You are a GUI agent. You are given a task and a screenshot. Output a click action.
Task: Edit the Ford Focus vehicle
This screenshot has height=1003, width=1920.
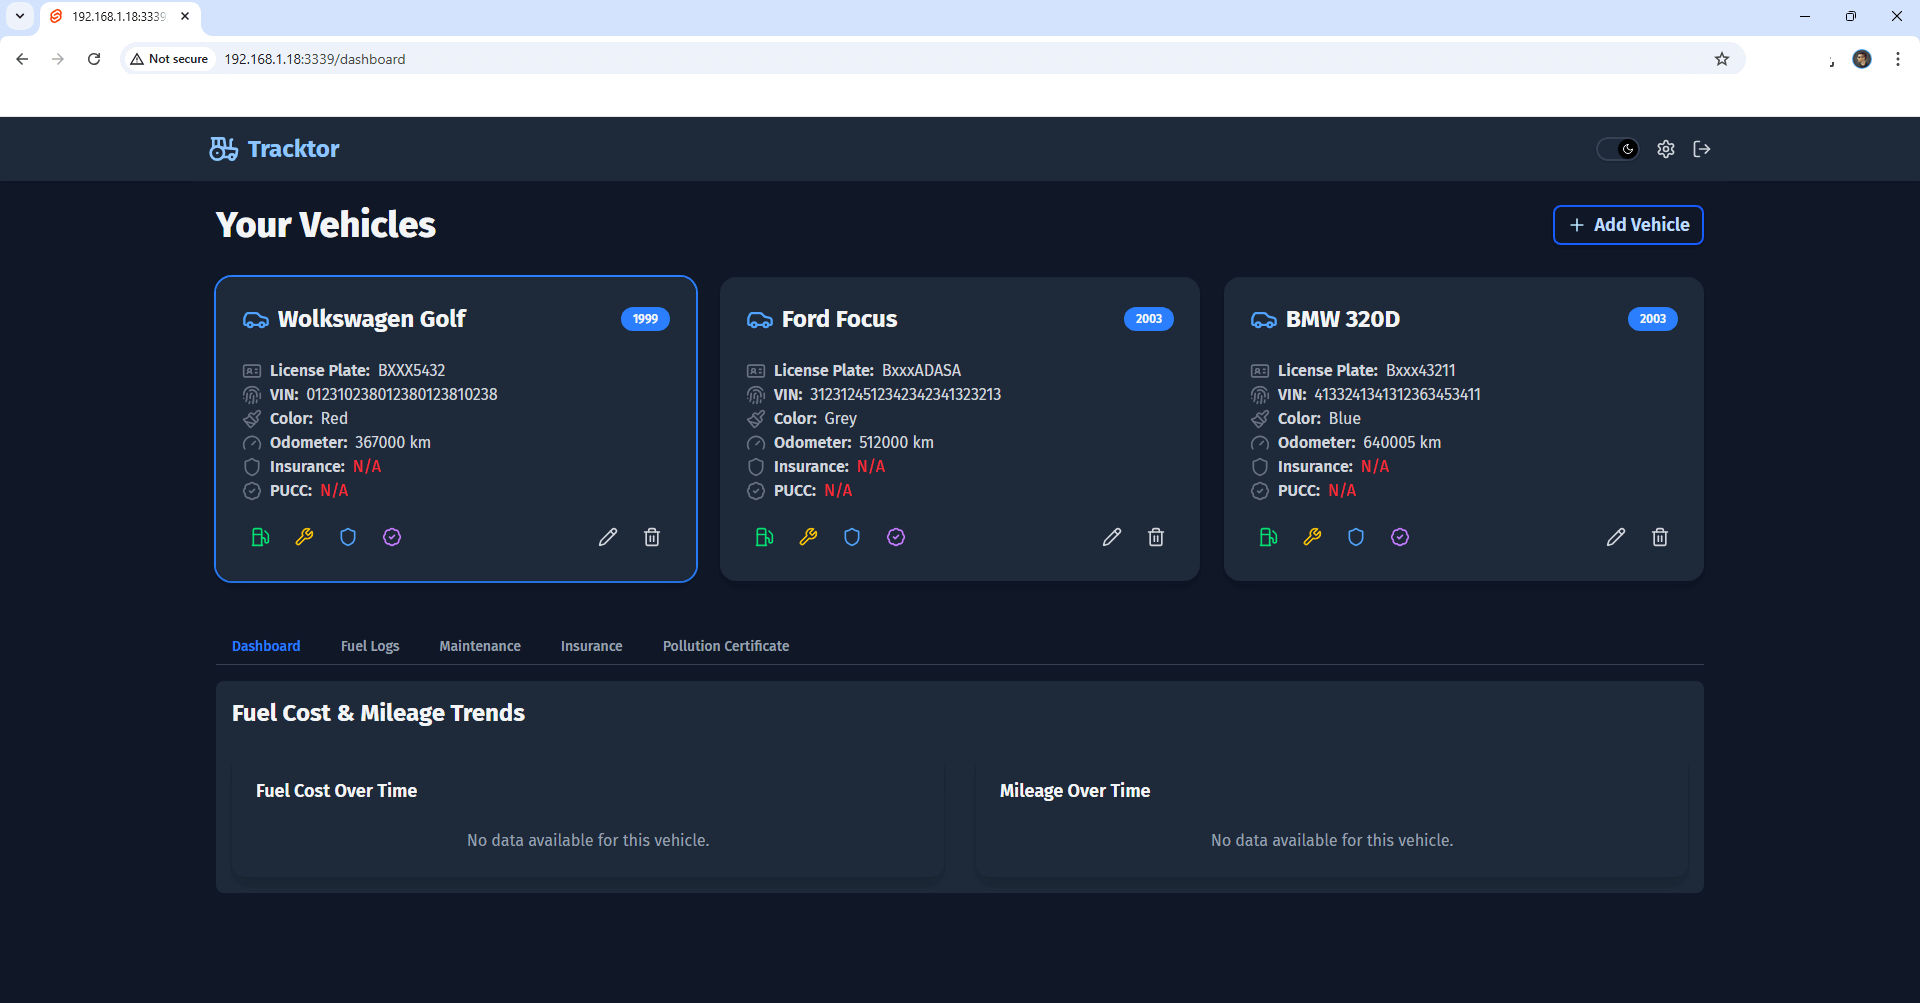click(1112, 537)
